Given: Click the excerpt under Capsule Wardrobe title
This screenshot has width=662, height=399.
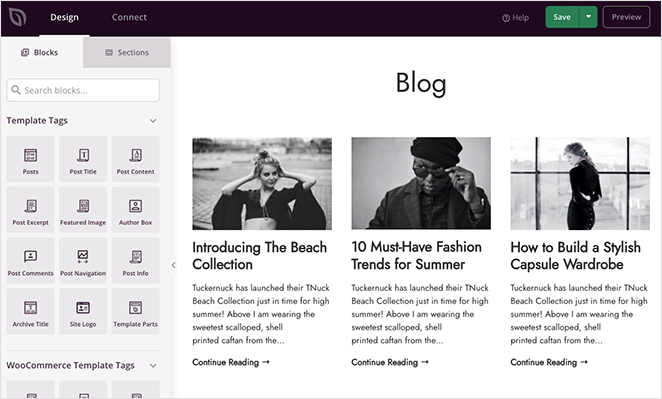Looking at the screenshot, I should 579,314.
